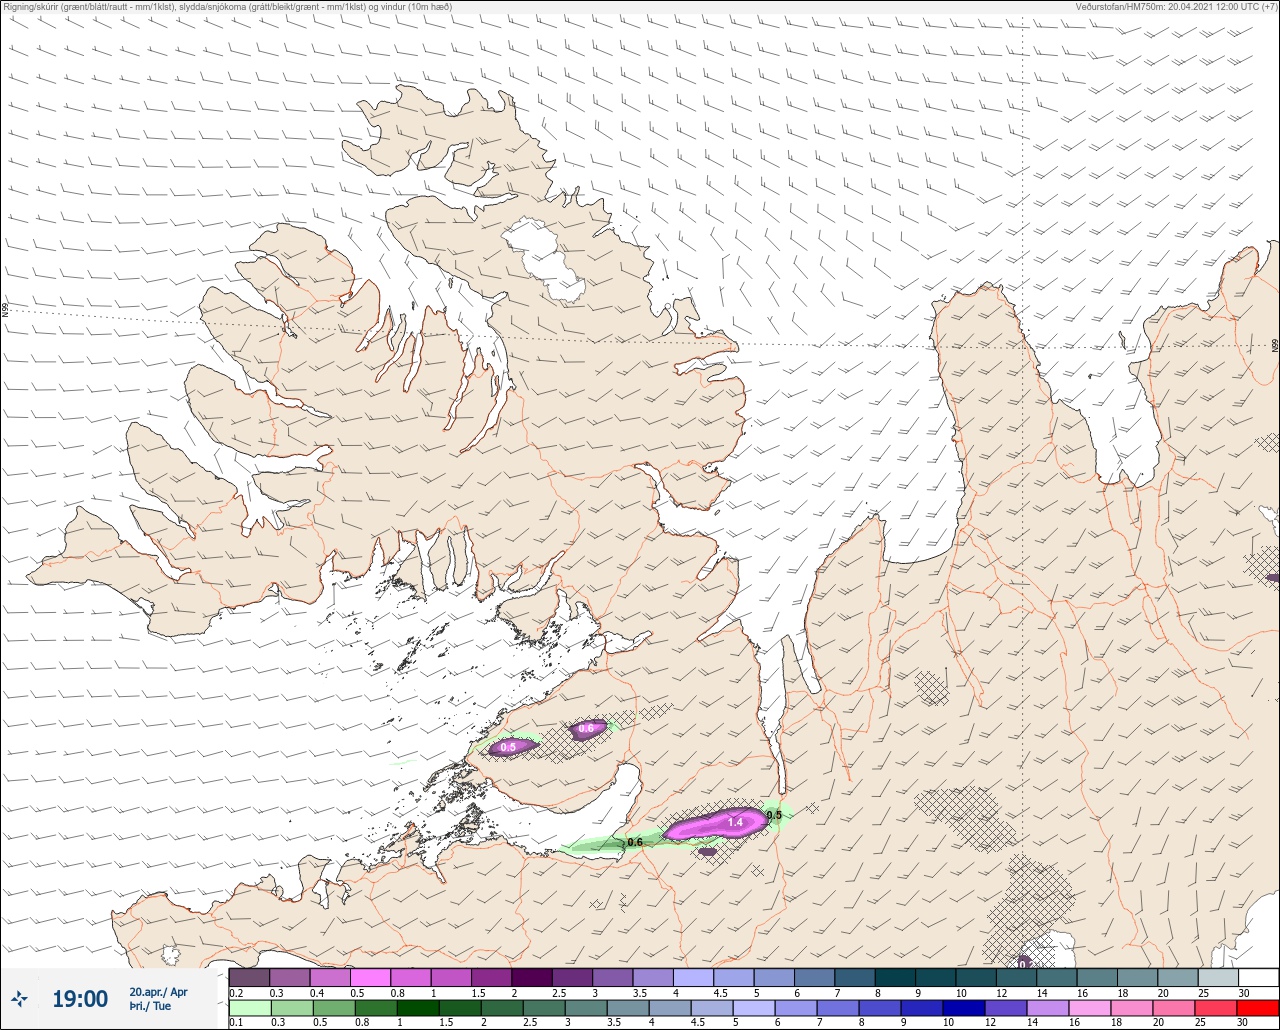
Task: Click the white 30 swatch in upper legend
Action: [x=1258, y=977]
